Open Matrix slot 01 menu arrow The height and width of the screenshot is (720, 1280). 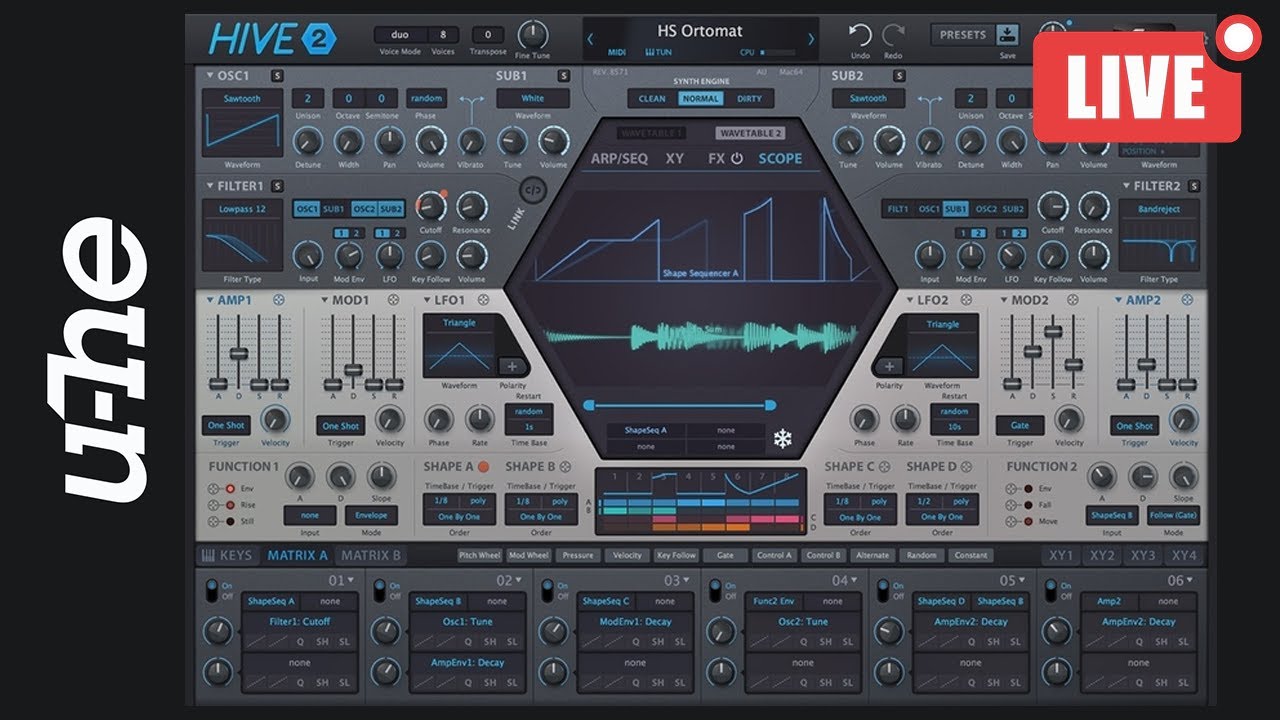pyautogui.click(x=350, y=580)
